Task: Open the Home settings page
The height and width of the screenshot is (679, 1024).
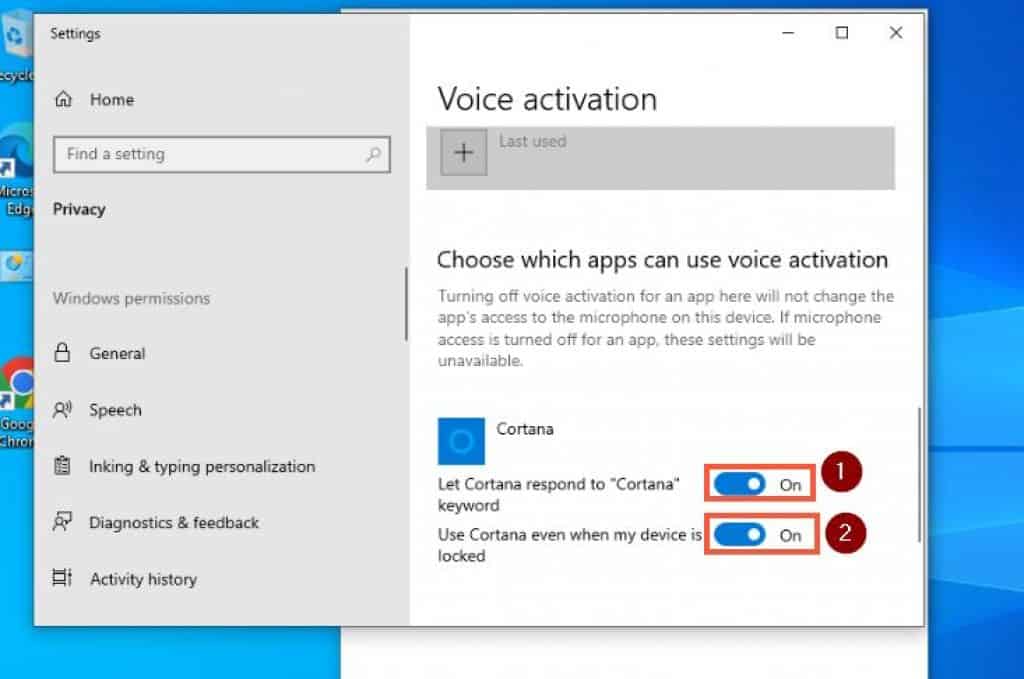Action: (x=112, y=100)
